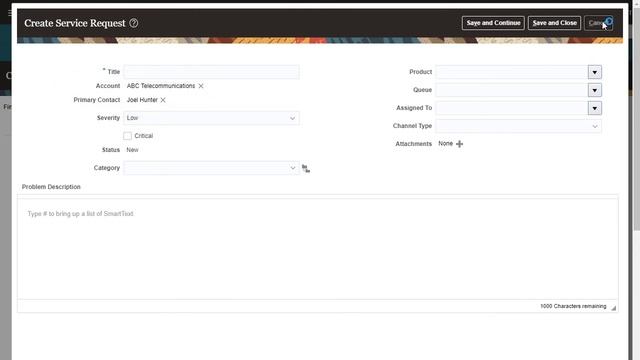Focus the Title input field
The image size is (640, 360).
211,72
